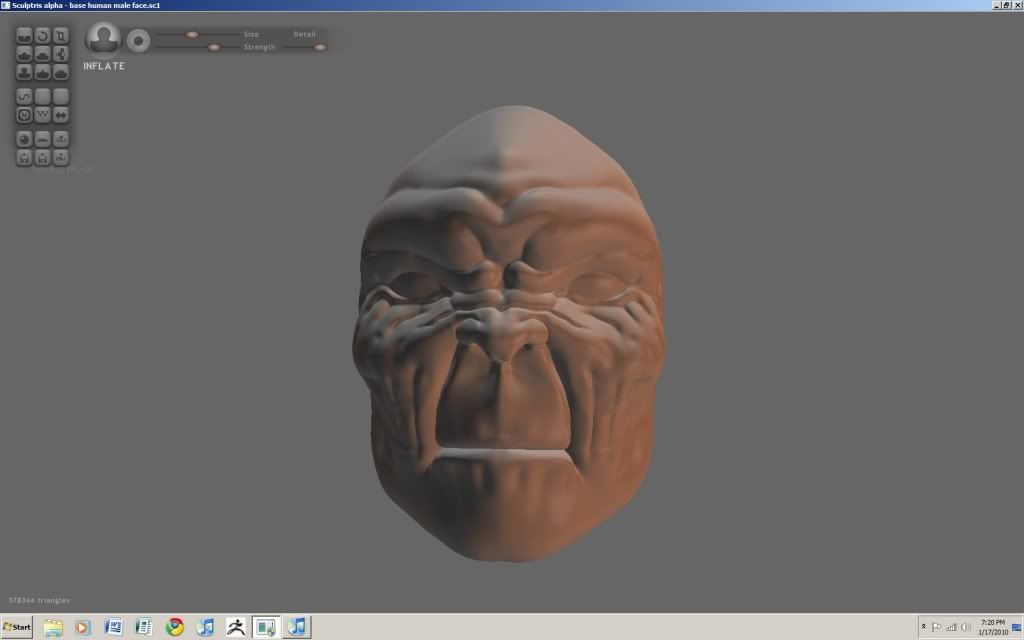Click the "Strength" slider label
The height and width of the screenshot is (640, 1024).
(259, 47)
